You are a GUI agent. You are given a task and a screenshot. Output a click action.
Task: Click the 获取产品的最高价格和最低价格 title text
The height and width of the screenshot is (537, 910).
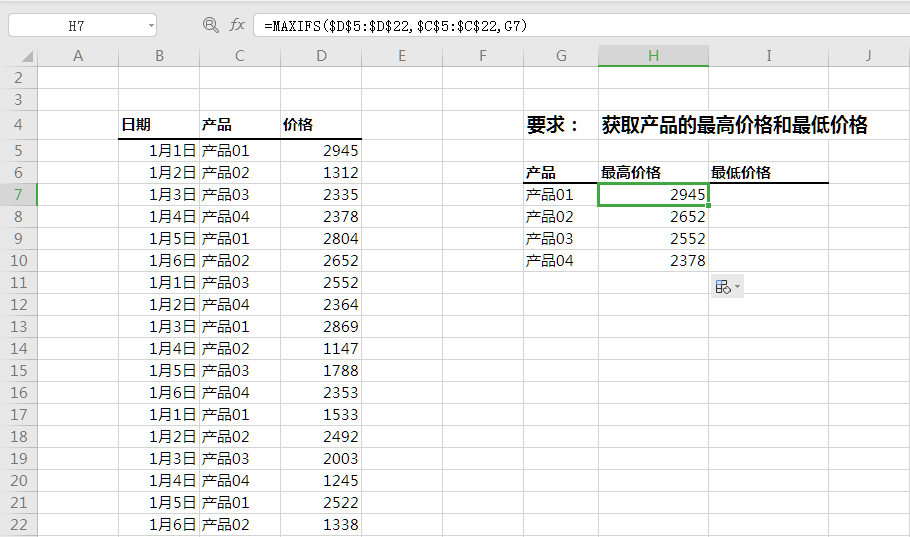734,125
